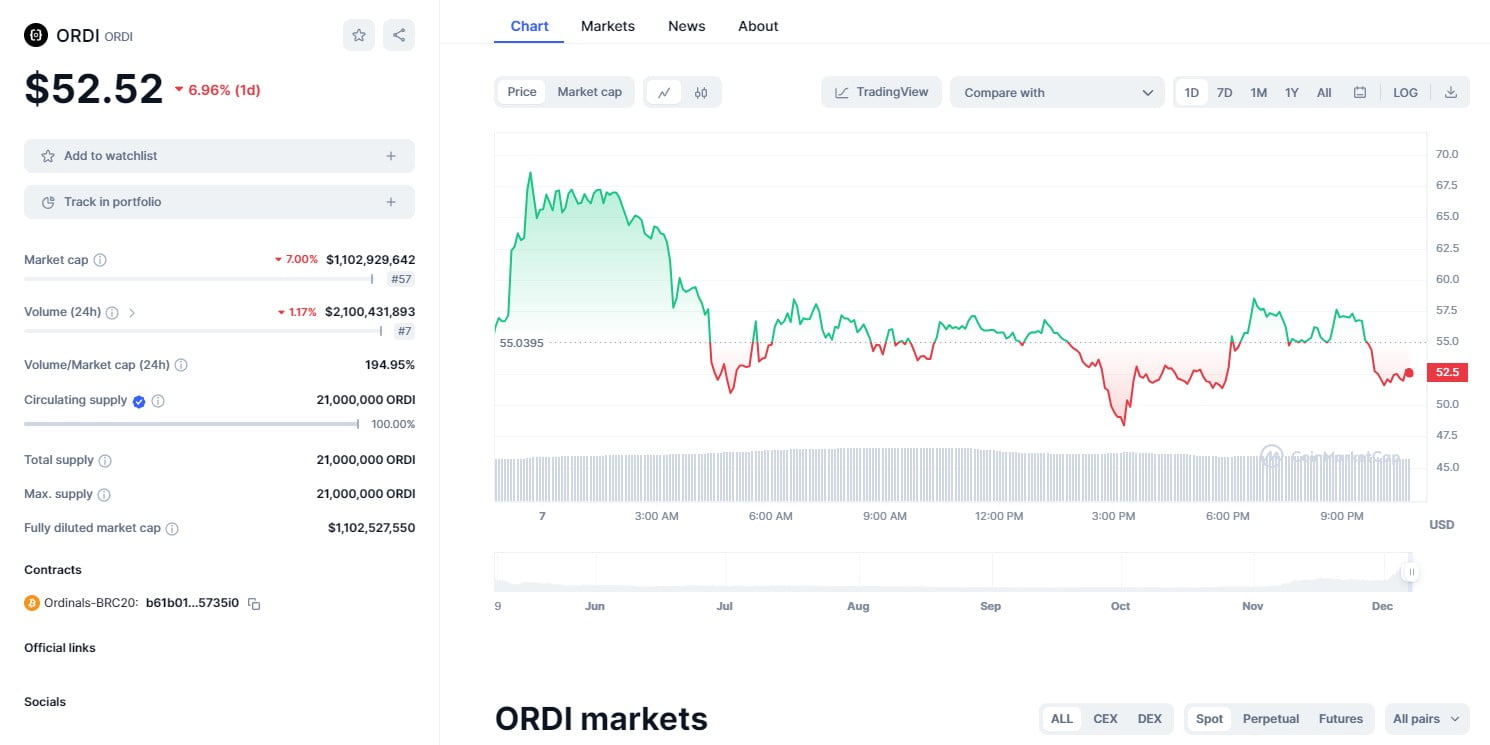Select the Market cap chart toggle
The image size is (1490, 745).
click(590, 92)
